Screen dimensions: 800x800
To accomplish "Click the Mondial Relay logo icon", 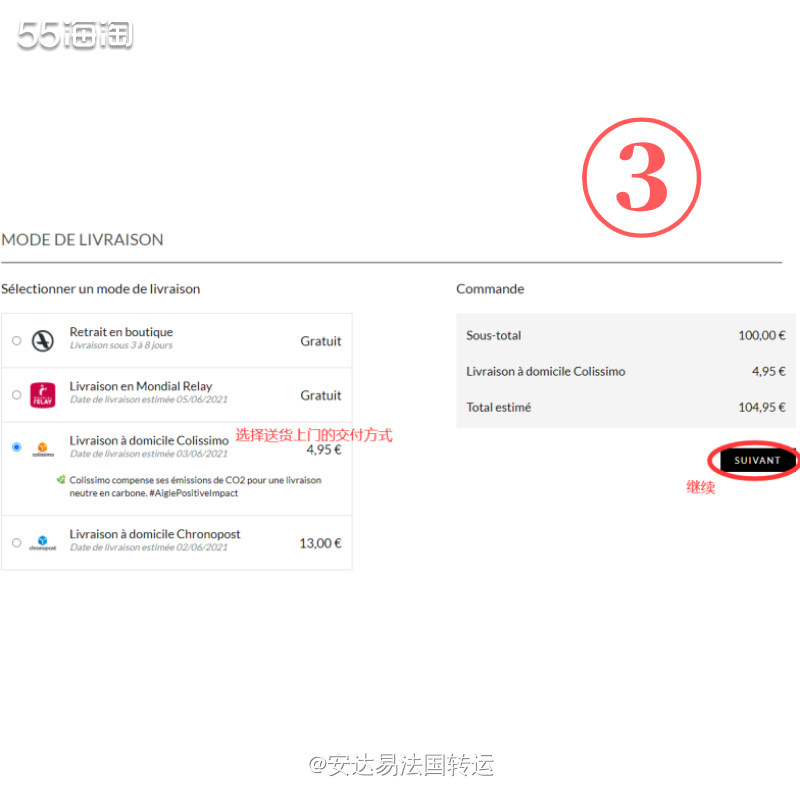I will pos(43,395).
